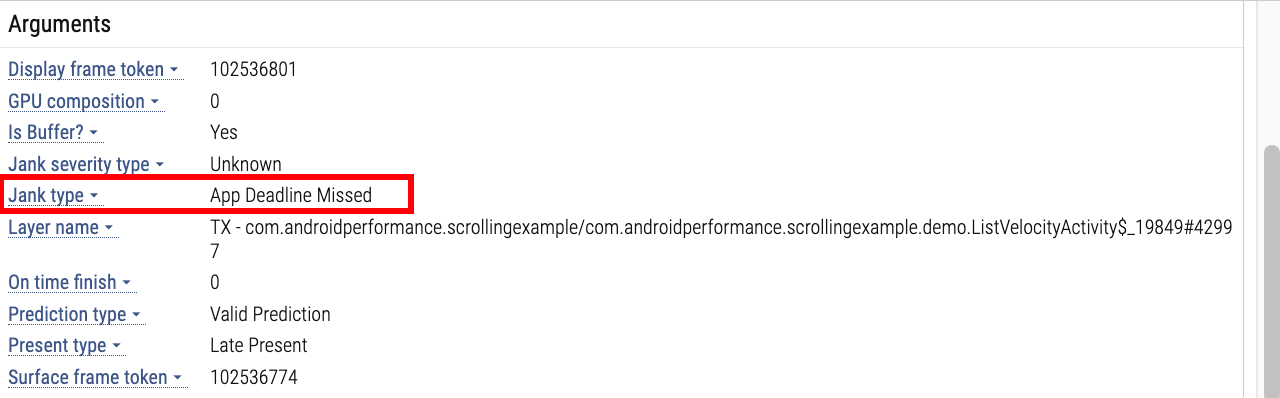Click the Yes value for Is Buffer

coord(224,132)
